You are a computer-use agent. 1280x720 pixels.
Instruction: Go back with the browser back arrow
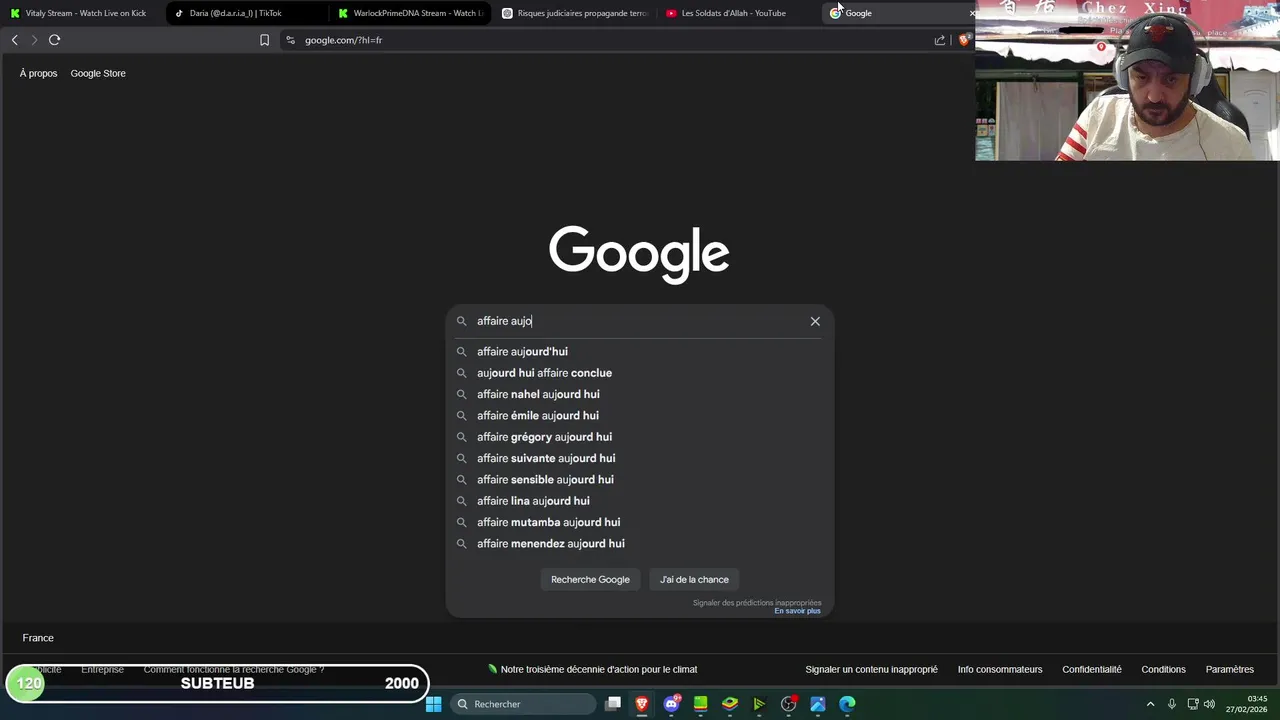pyautogui.click(x=14, y=40)
